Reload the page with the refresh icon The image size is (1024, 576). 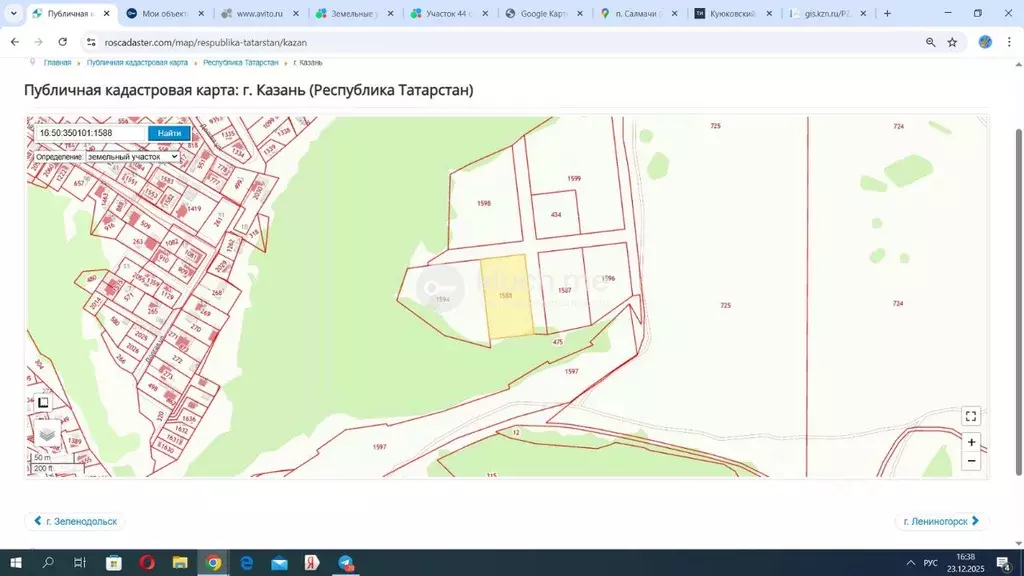click(62, 42)
